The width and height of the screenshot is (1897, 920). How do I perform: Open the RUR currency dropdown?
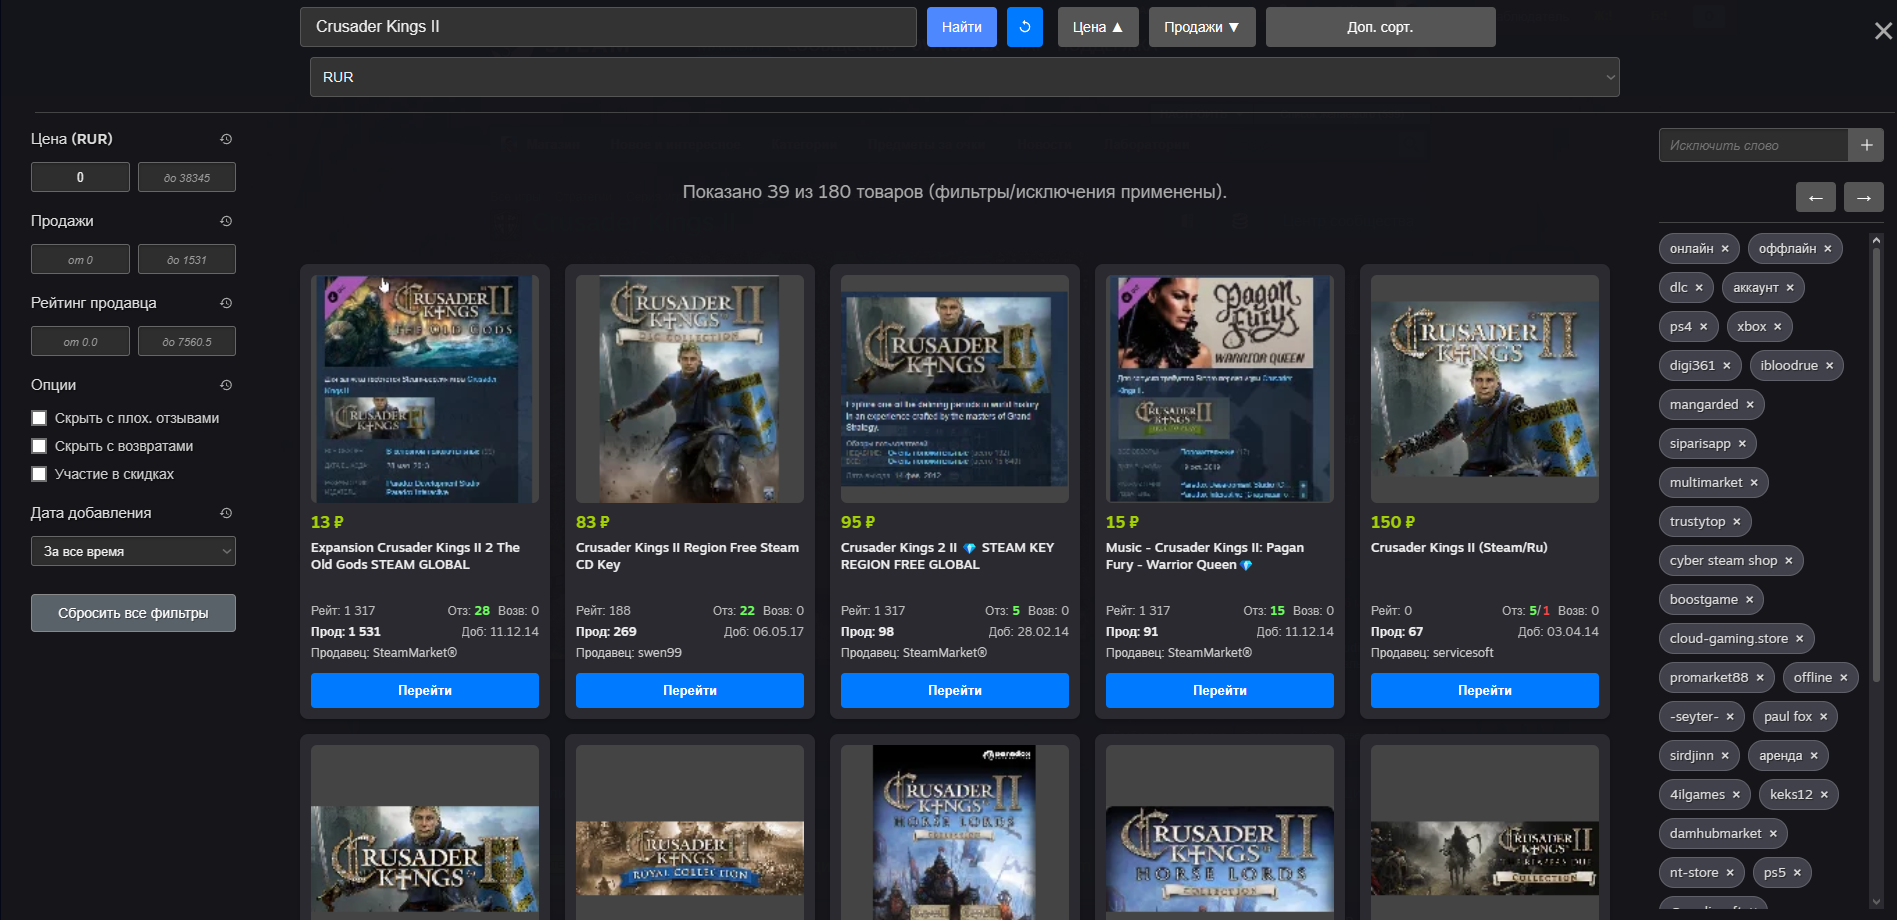[965, 77]
